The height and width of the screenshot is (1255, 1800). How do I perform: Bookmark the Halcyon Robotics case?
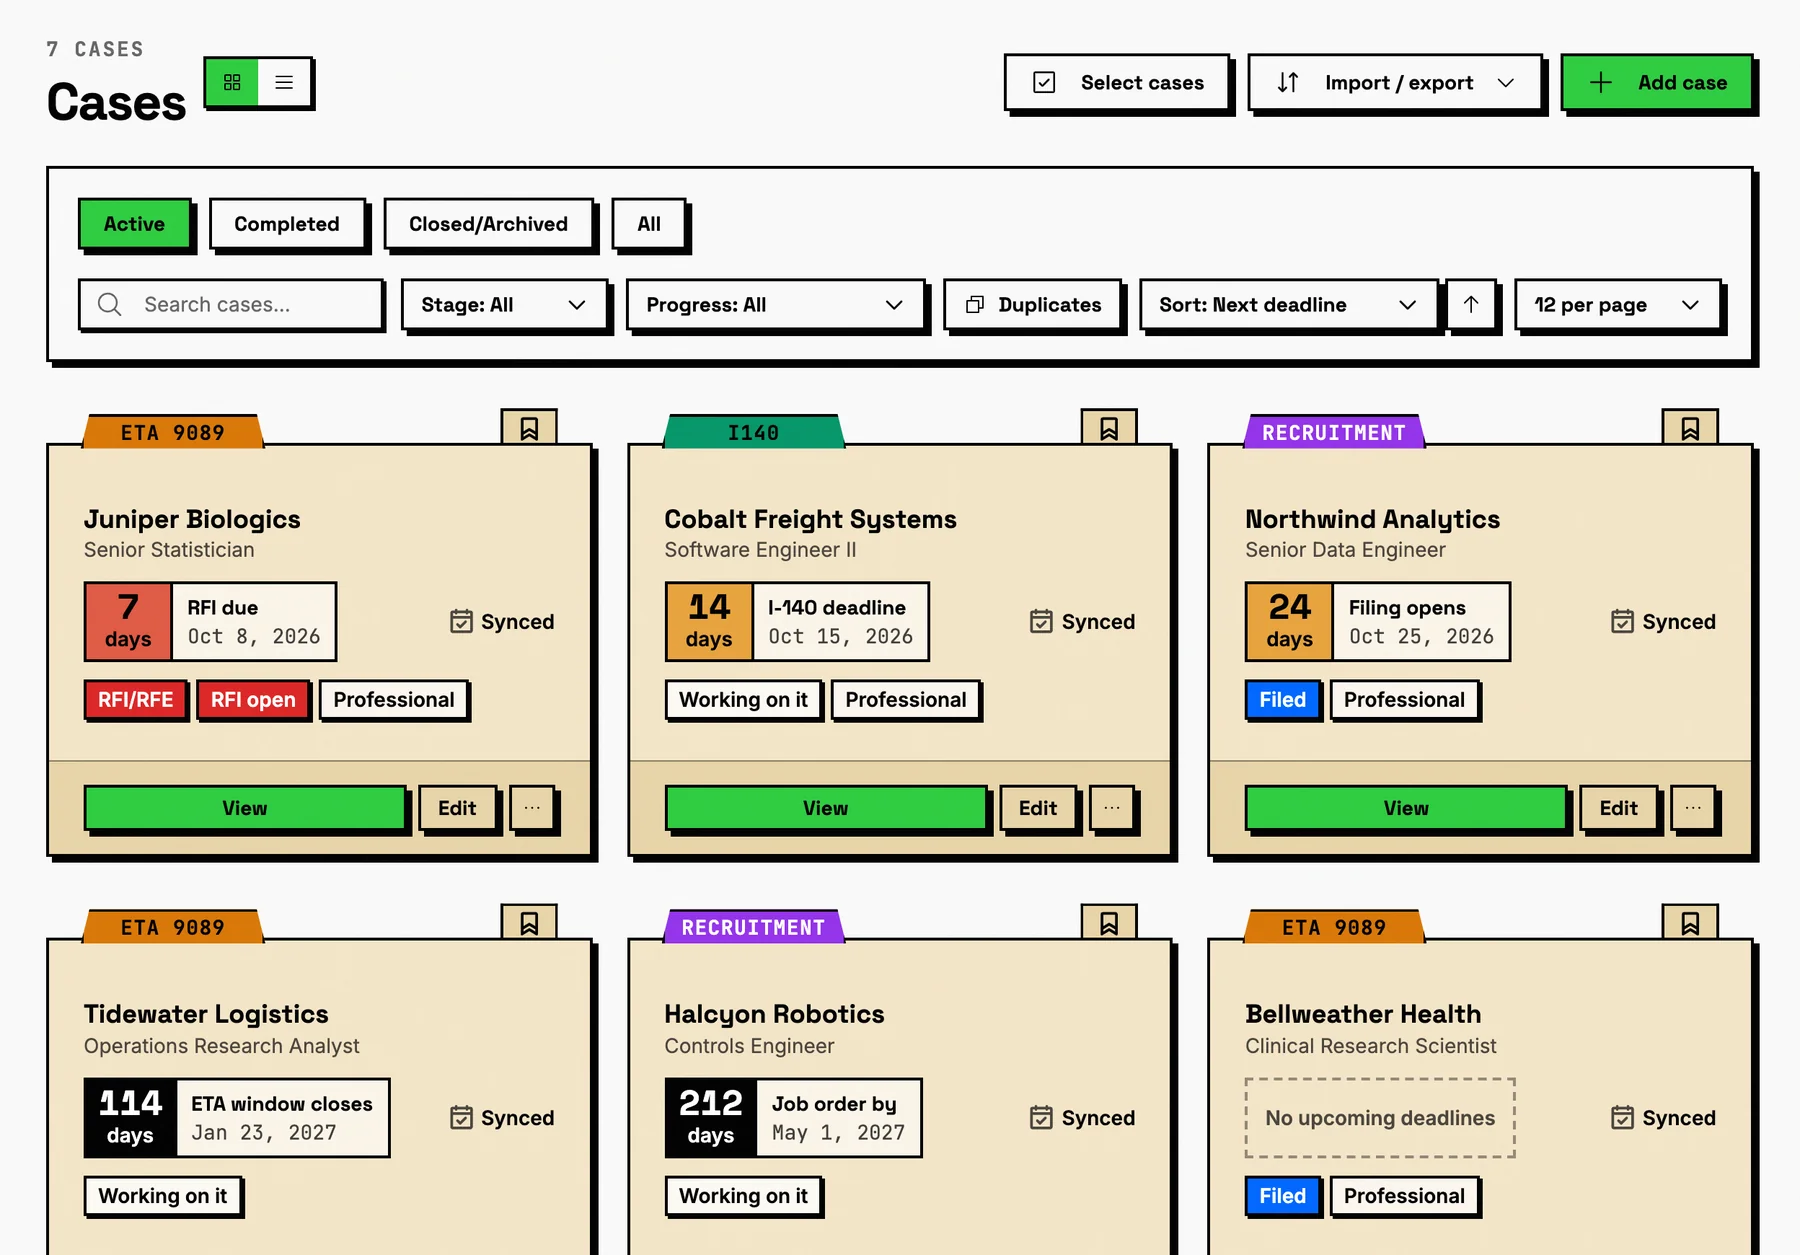pyautogui.click(x=1109, y=923)
